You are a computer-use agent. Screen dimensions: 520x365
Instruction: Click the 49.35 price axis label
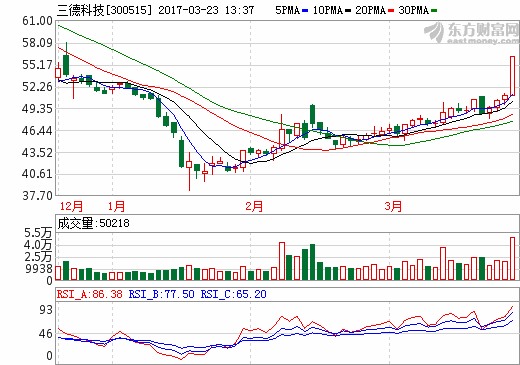pos(37,109)
